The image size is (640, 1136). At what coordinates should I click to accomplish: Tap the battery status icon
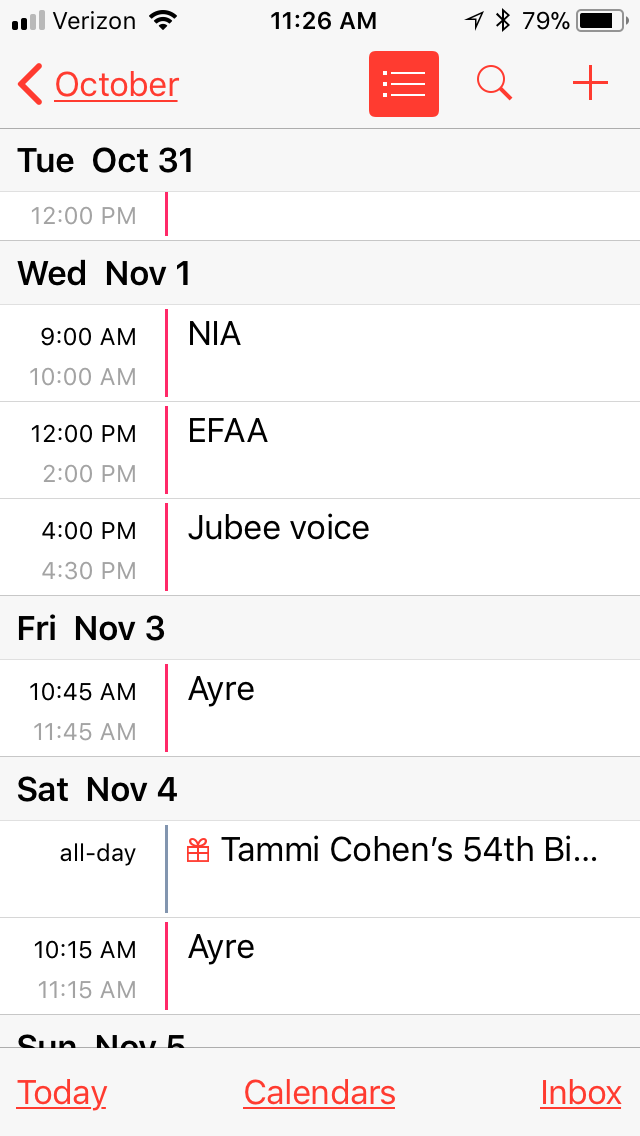pyautogui.click(x=600, y=20)
